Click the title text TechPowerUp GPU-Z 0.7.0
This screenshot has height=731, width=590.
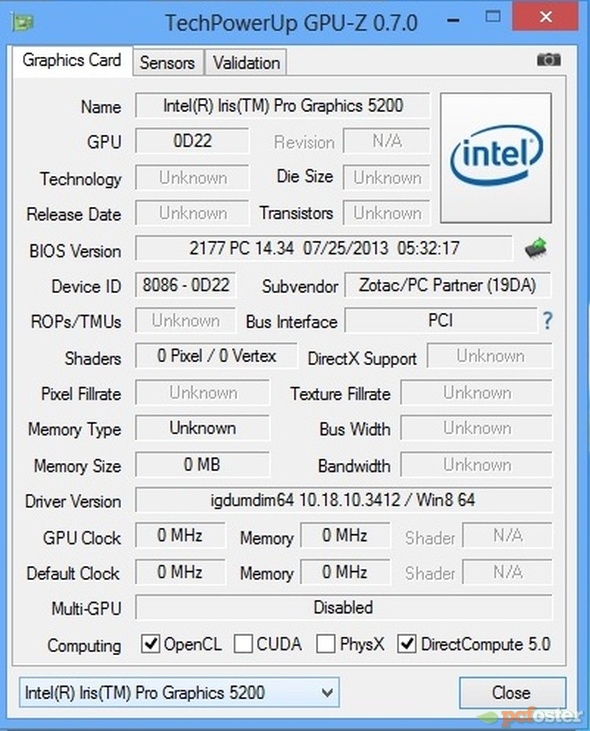point(291,22)
